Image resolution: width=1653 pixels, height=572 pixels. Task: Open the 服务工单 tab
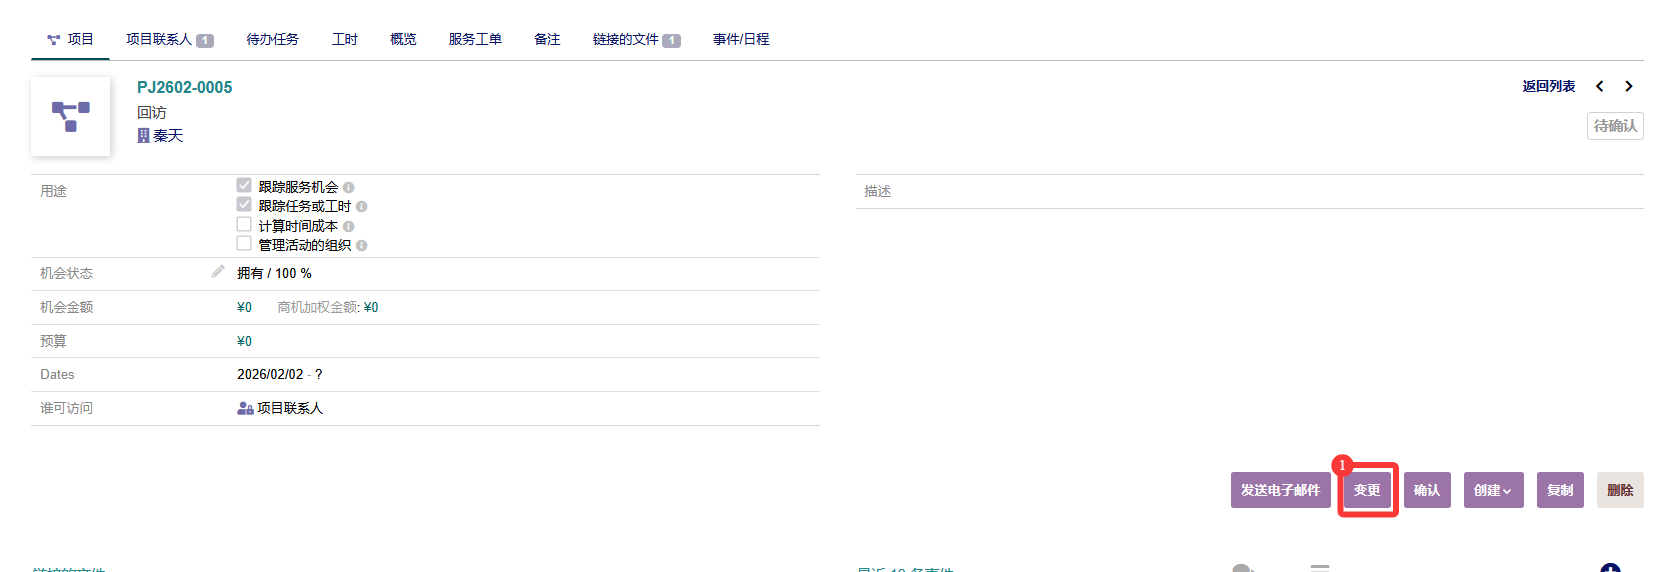[475, 40]
